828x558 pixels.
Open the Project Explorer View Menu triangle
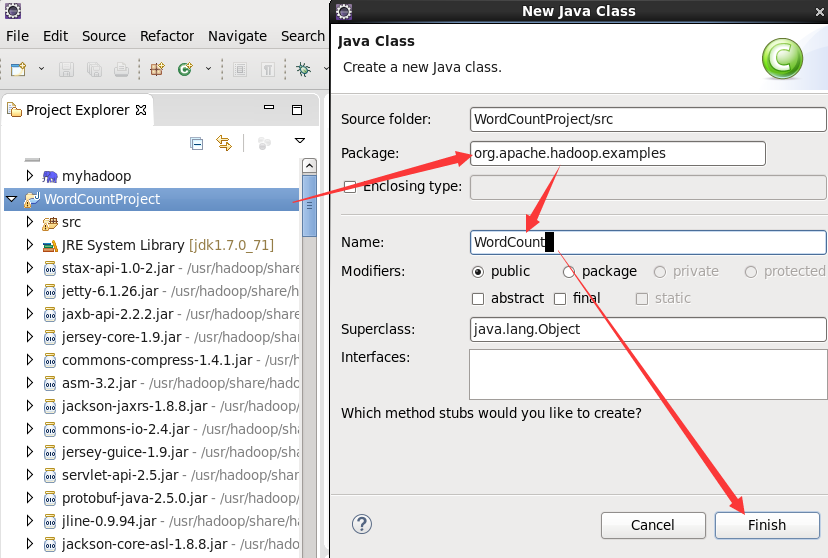(x=299, y=140)
